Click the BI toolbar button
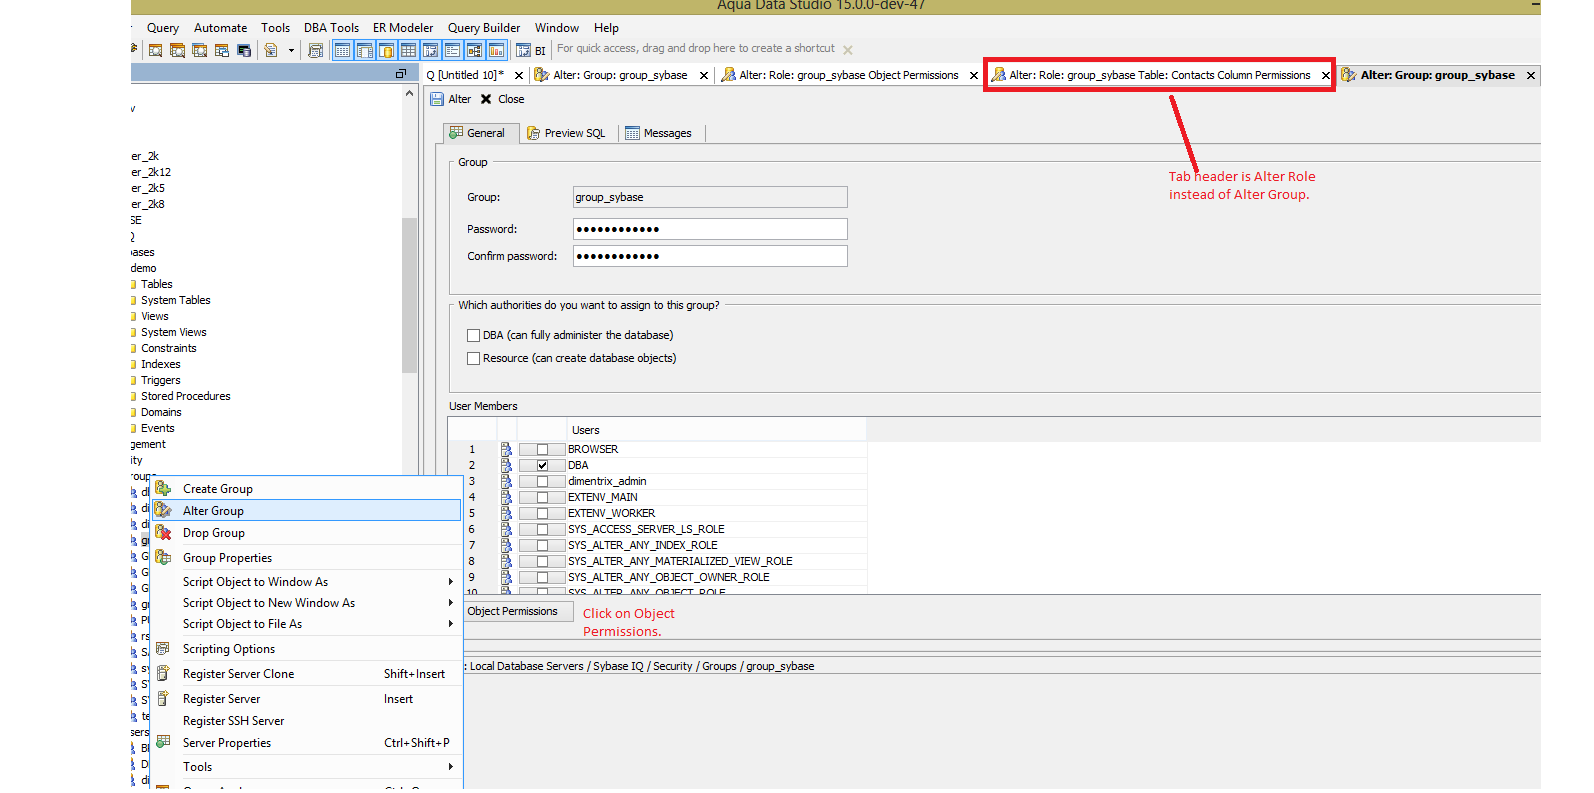The image size is (1594, 793). coord(531,50)
